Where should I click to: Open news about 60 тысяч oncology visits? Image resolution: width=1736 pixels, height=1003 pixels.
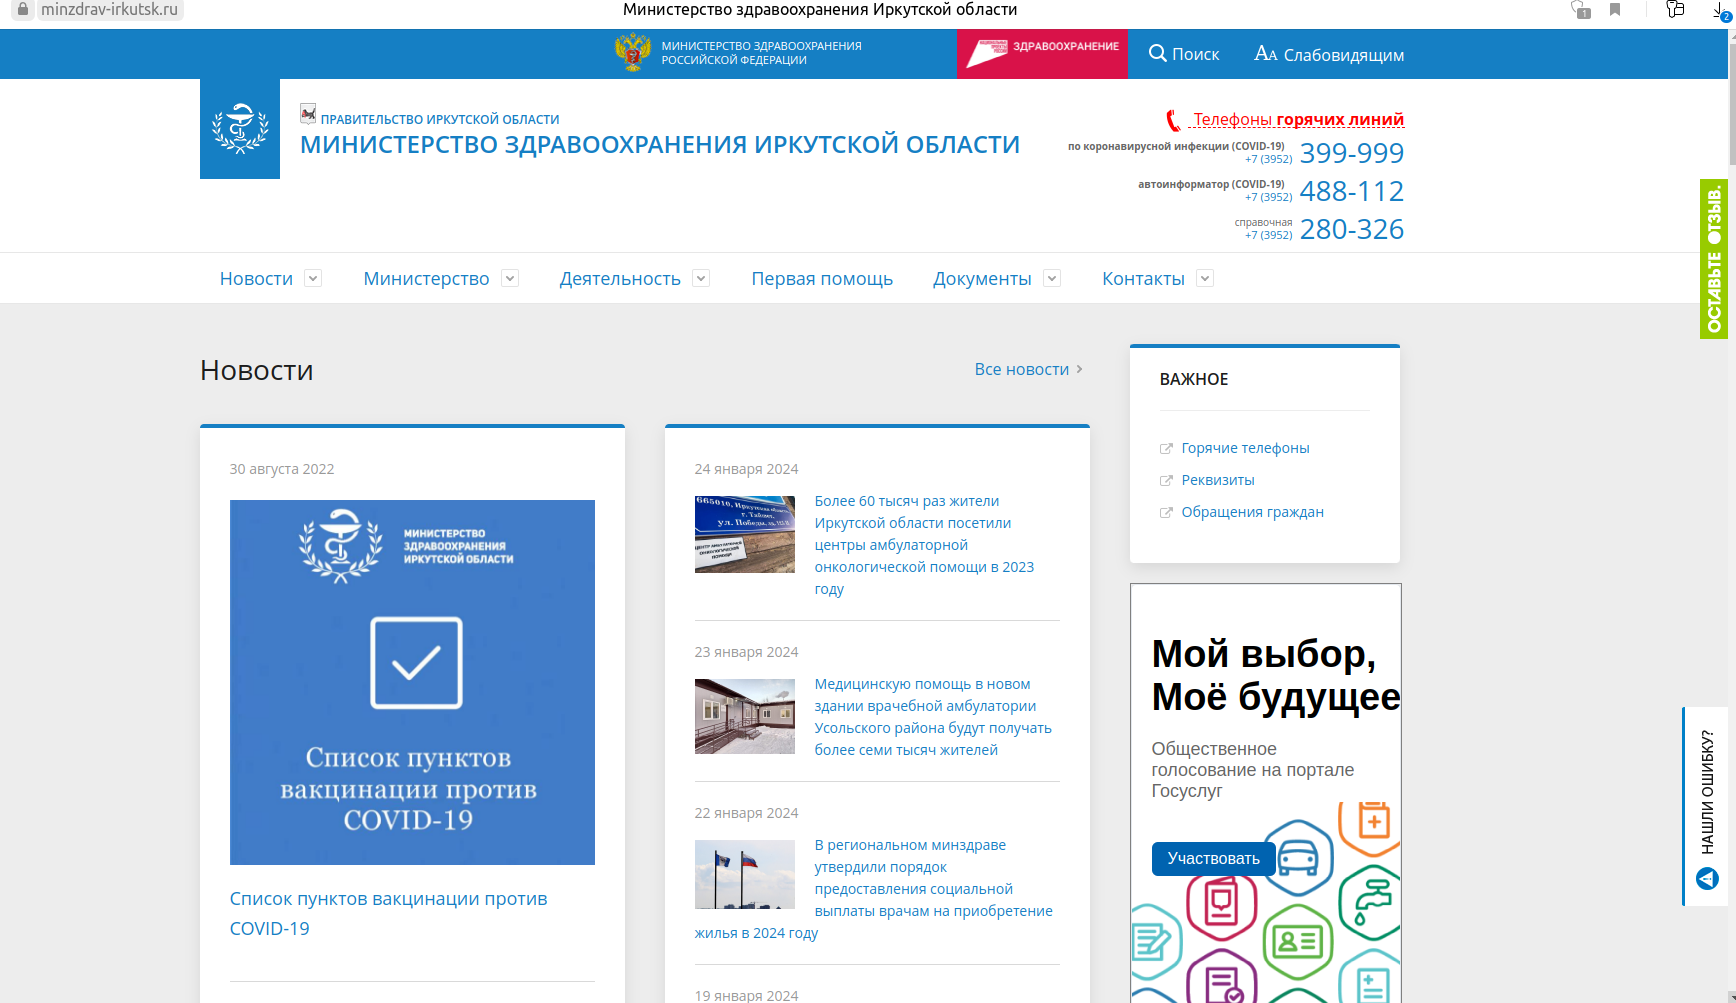click(x=924, y=545)
